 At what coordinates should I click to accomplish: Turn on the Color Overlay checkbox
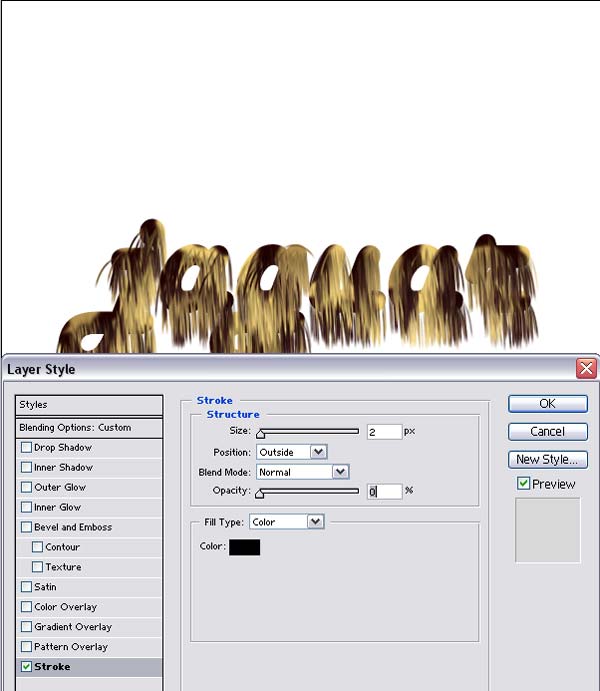[26, 607]
